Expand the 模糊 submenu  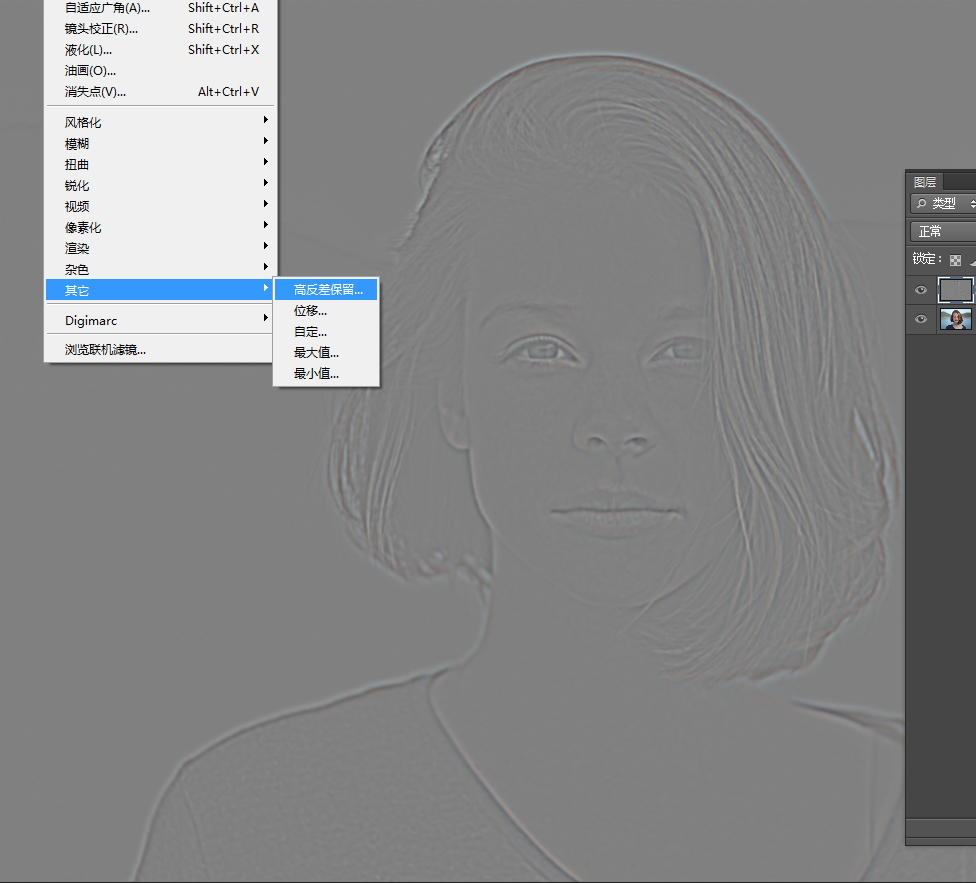160,144
